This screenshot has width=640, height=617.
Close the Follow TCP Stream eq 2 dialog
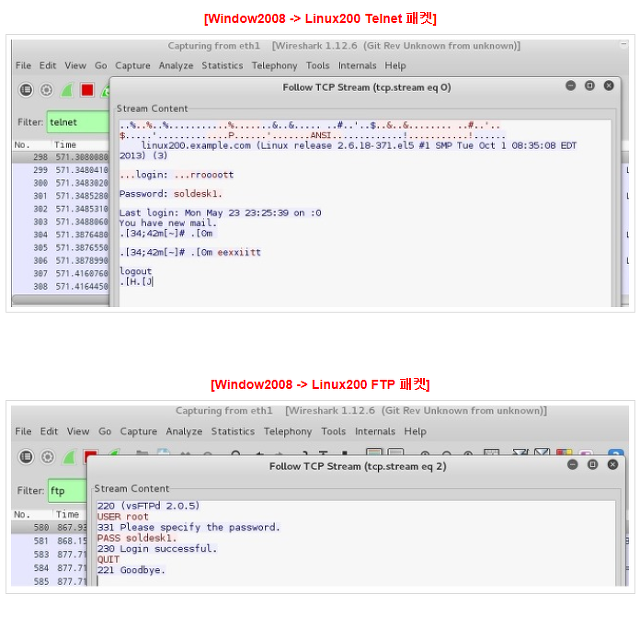(x=612, y=464)
